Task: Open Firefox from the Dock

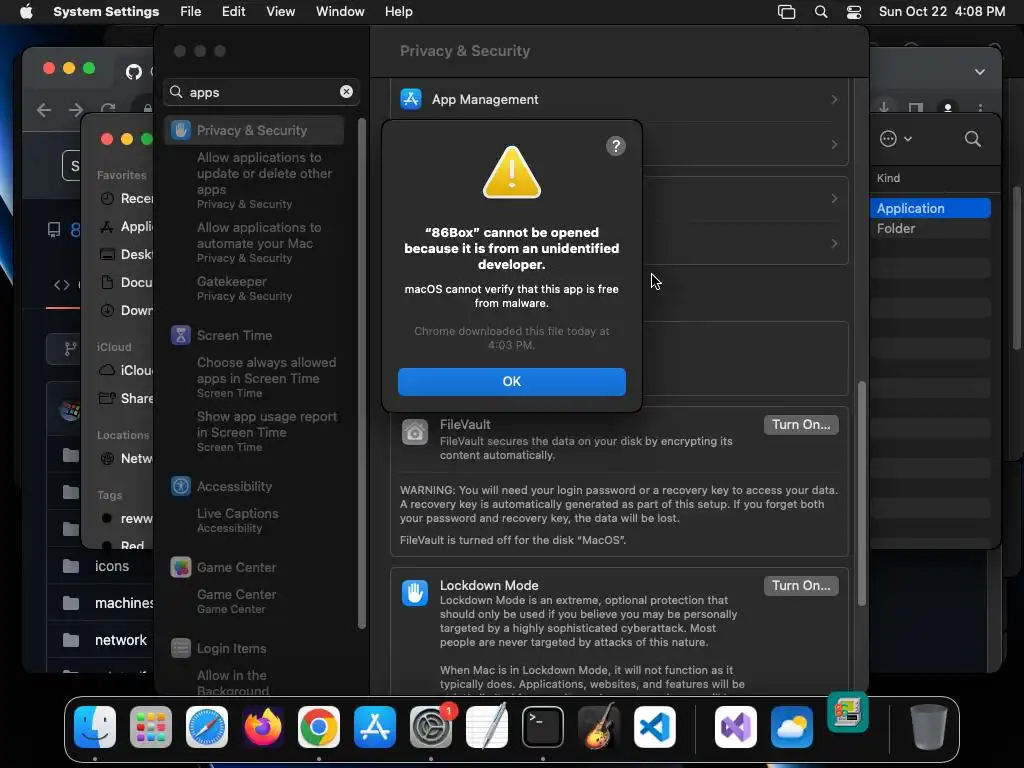Action: [x=263, y=727]
